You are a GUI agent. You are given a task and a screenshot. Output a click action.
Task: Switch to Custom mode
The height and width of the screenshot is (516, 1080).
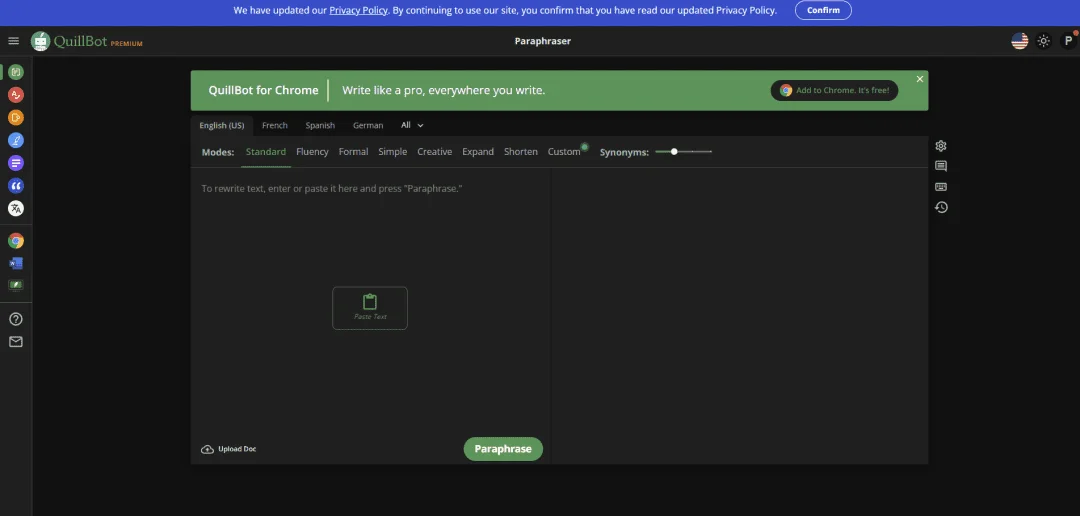point(565,152)
